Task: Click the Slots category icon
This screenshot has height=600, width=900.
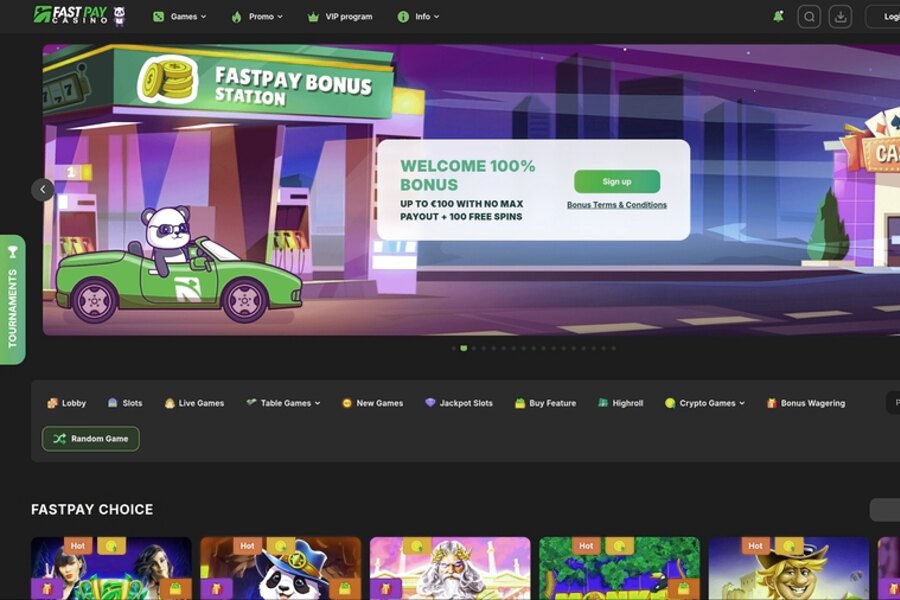Action: pos(112,403)
